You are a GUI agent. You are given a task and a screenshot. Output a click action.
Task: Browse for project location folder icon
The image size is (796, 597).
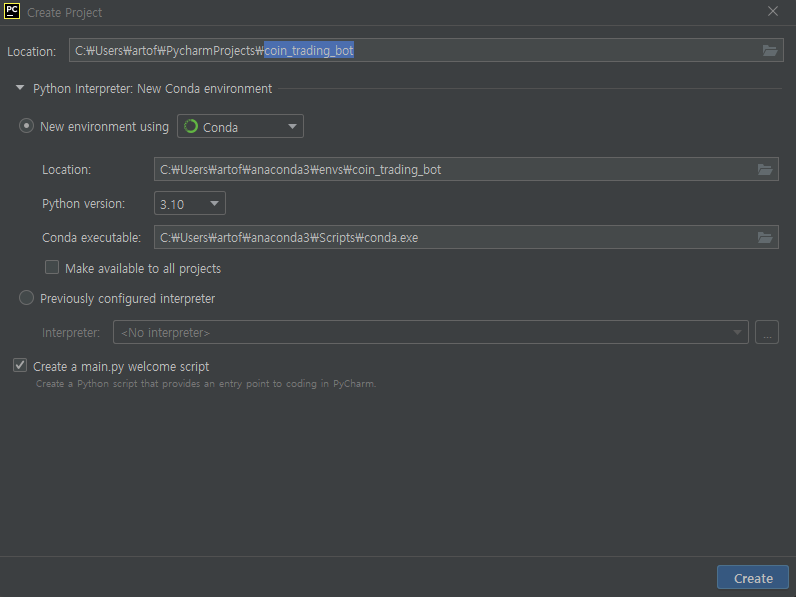point(770,50)
